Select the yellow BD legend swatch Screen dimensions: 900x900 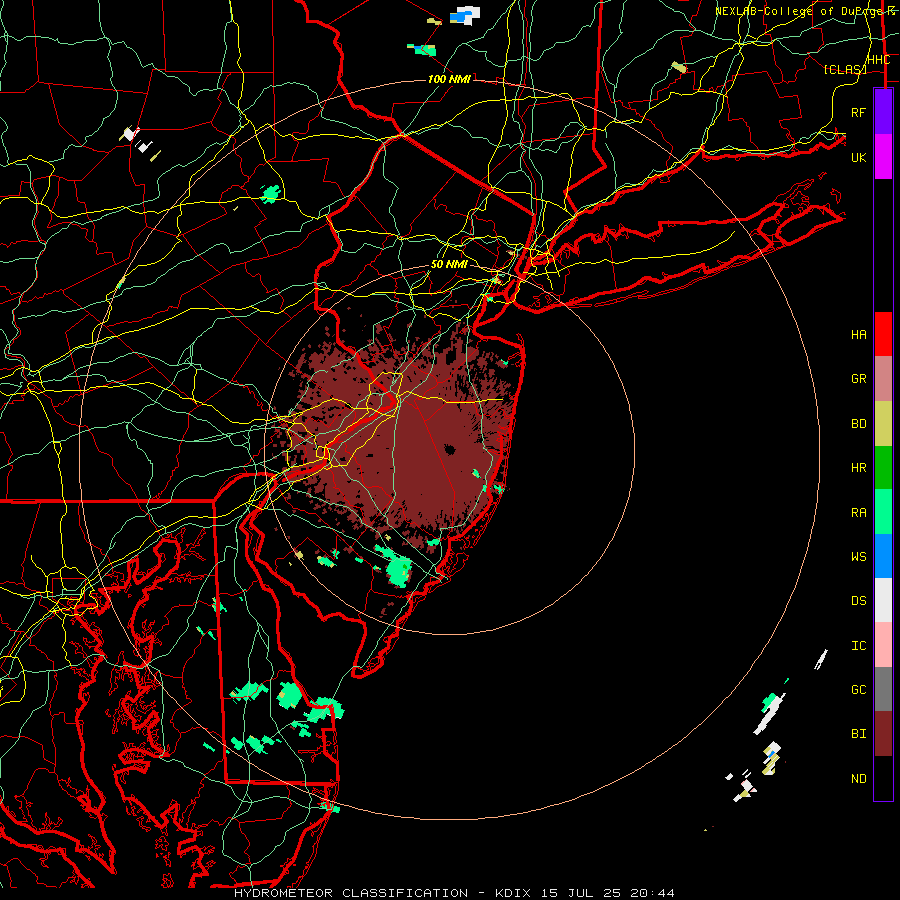point(883,424)
